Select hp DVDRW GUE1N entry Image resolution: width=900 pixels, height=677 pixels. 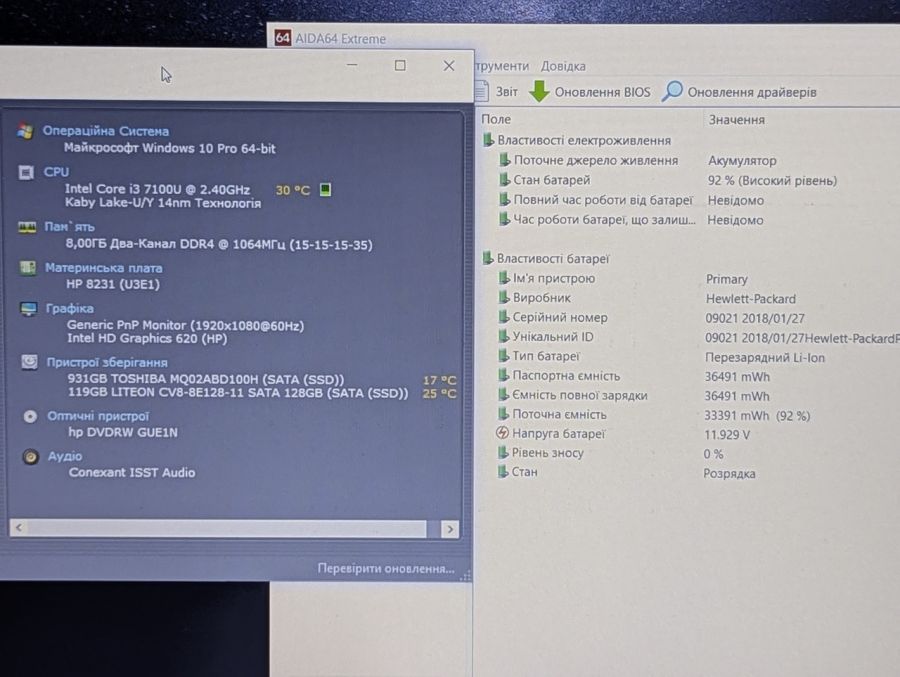tap(123, 432)
